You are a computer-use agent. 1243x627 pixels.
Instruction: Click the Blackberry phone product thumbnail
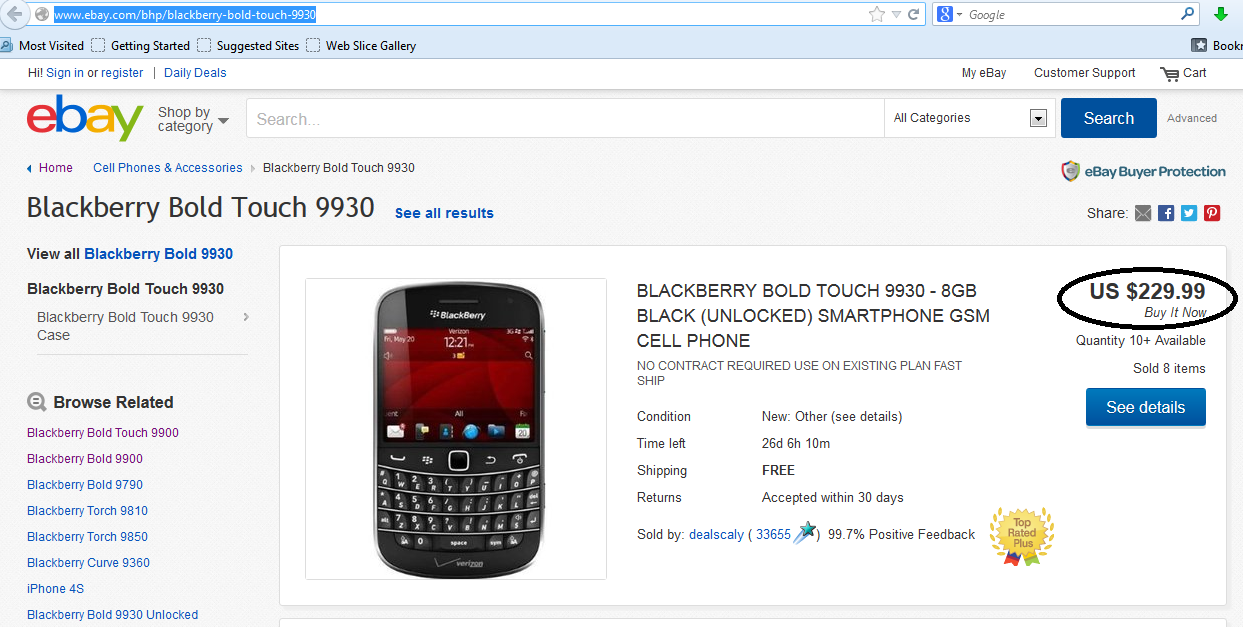456,429
